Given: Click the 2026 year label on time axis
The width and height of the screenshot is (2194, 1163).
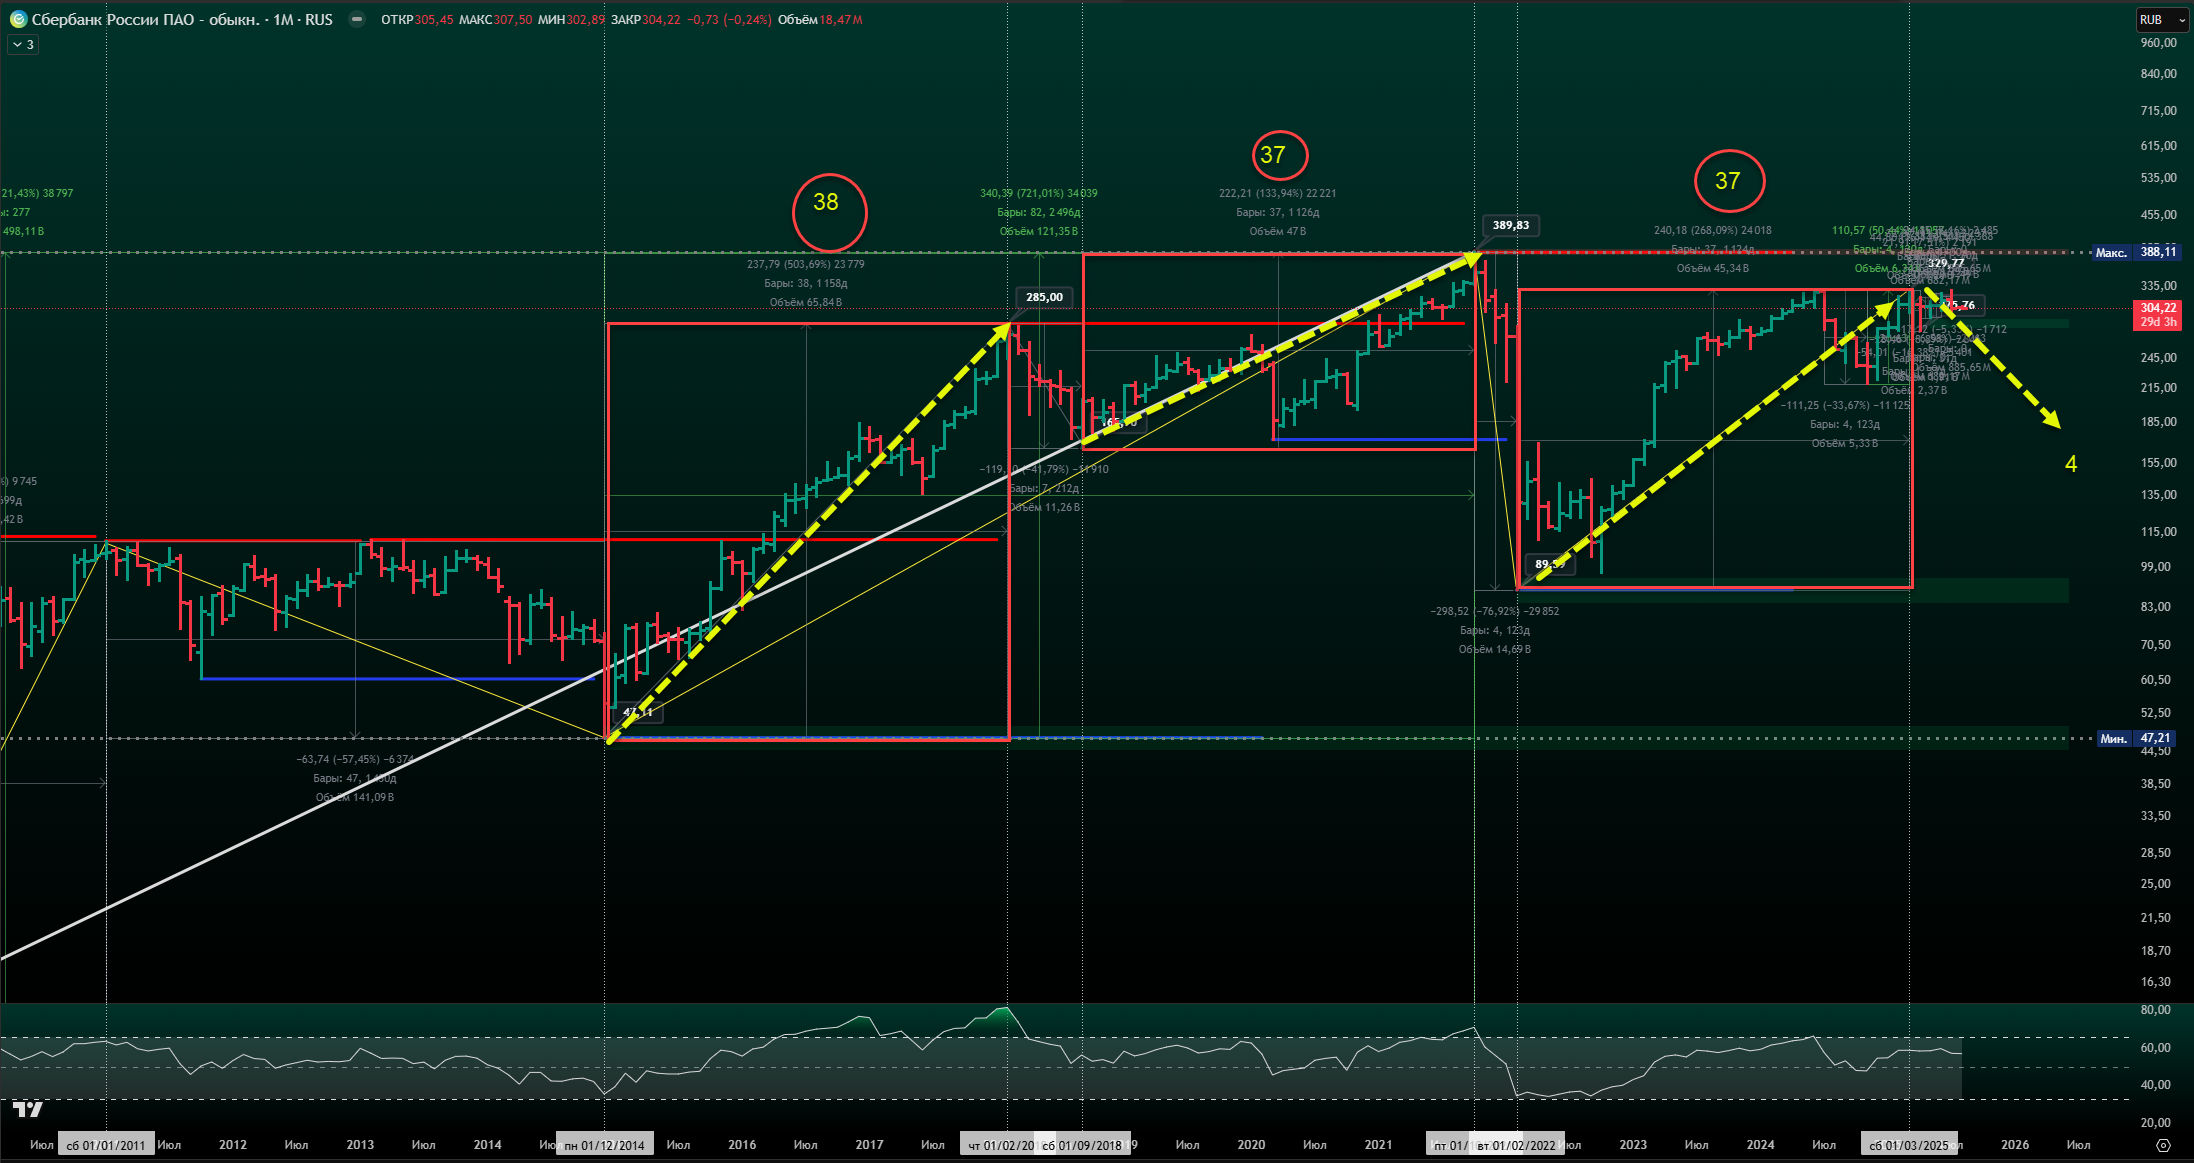Looking at the screenshot, I should pos(2015,1145).
